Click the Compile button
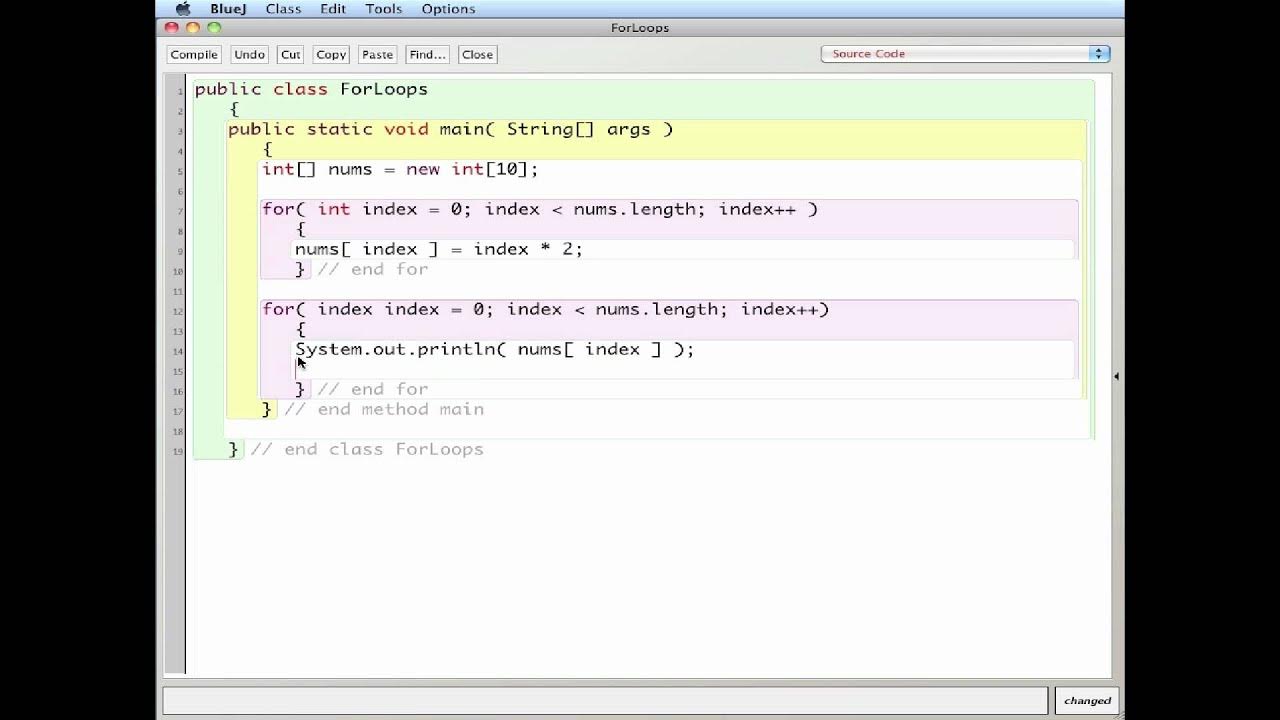 194,55
